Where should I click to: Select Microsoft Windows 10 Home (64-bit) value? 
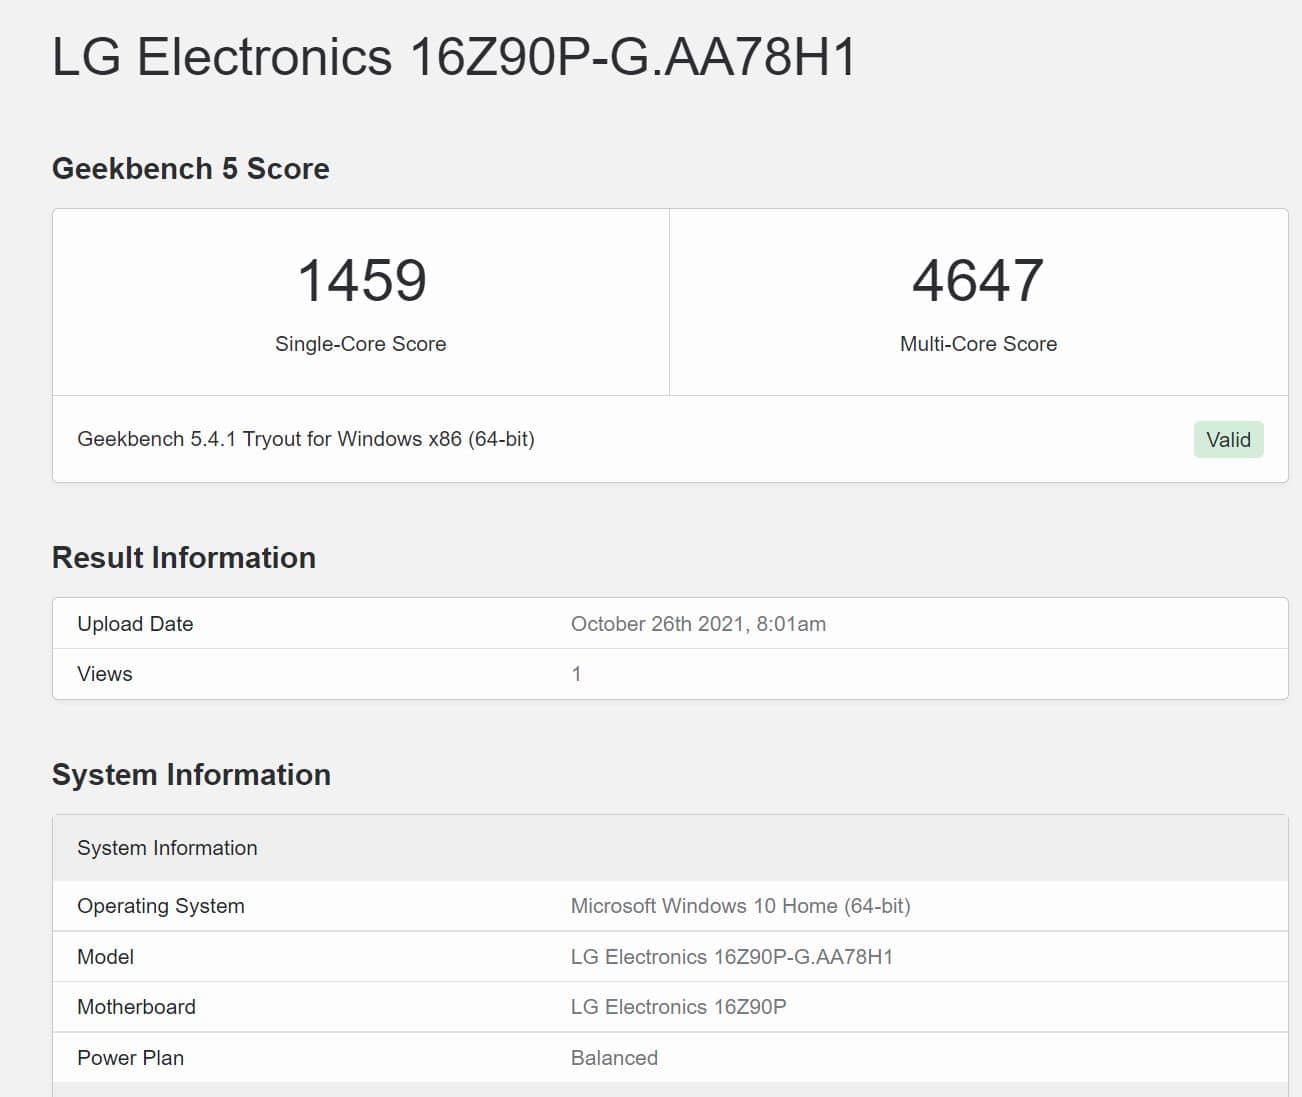pos(740,906)
